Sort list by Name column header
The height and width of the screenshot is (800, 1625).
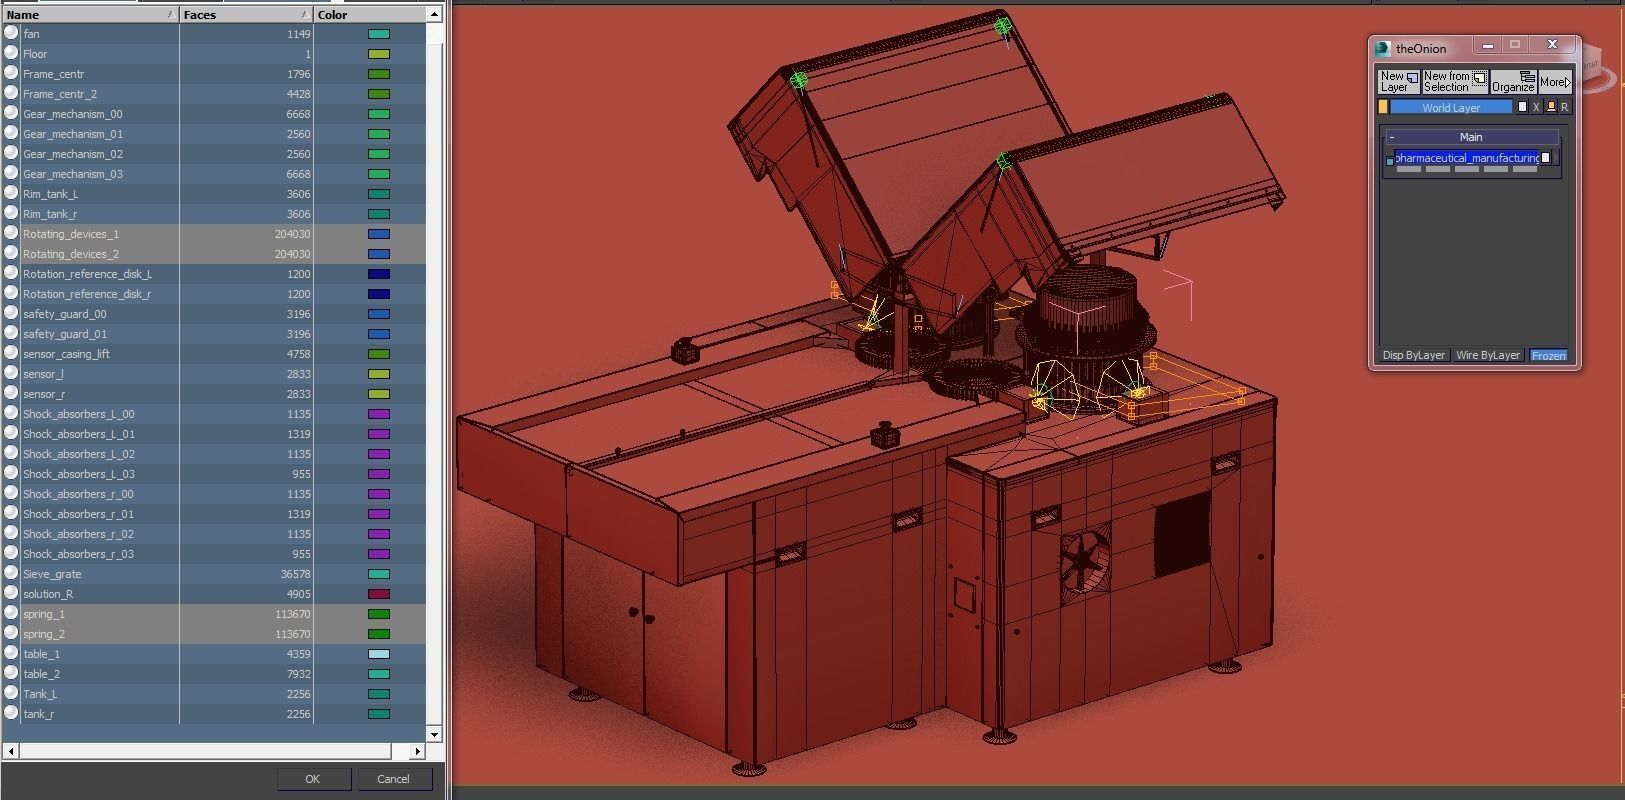tap(90, 15)
